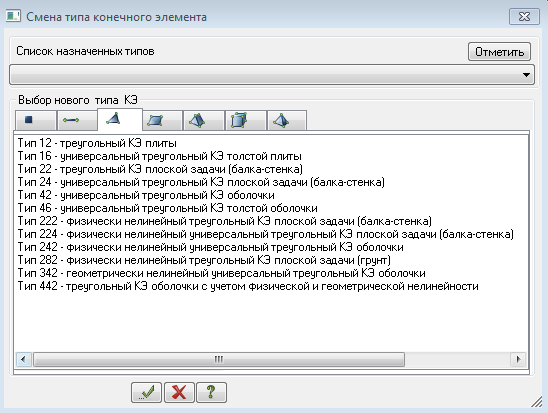This screenshot has width=548, height=413.
Task: Click the horizontal scrollbar right arrow
Action: 518,359
